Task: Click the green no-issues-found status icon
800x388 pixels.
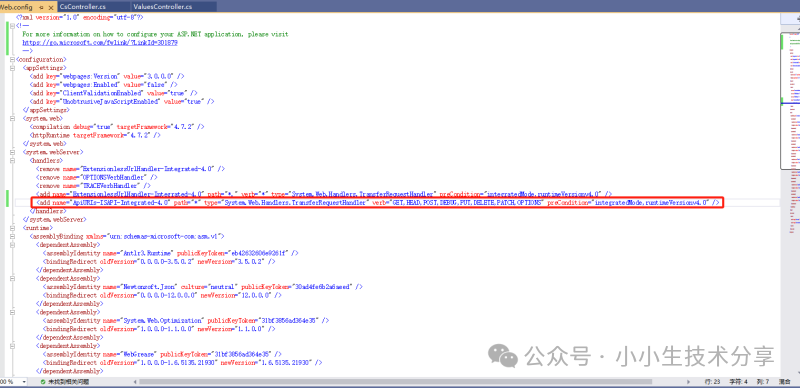Action: pyautogui.click(x=43, y=382)
